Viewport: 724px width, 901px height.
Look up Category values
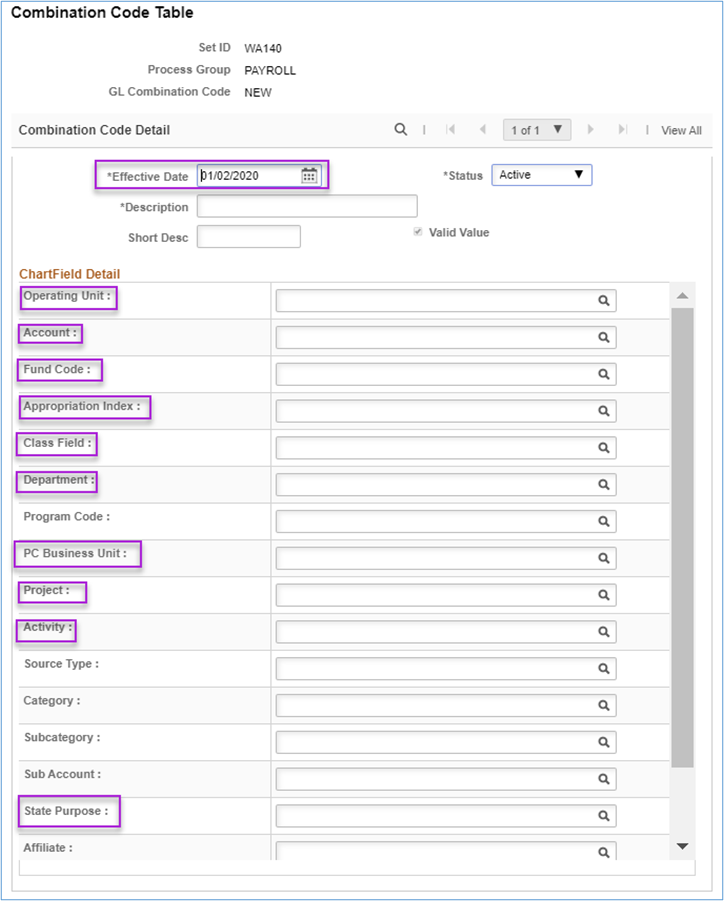[x=603, y=705]
